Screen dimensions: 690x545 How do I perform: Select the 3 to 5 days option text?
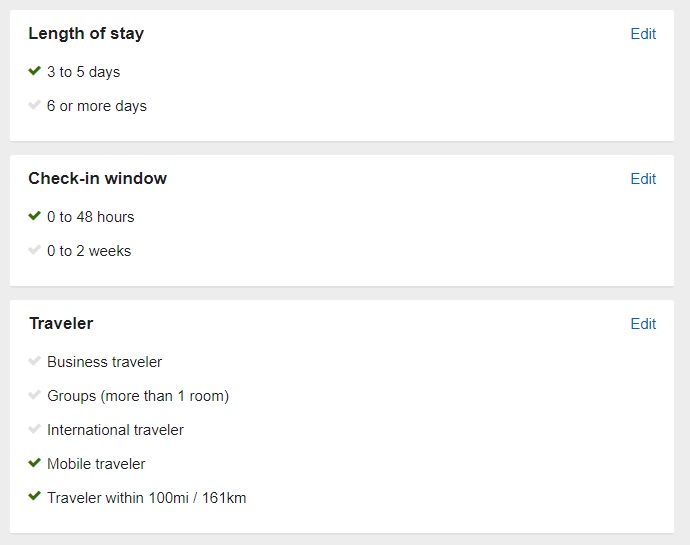[84, 72]
